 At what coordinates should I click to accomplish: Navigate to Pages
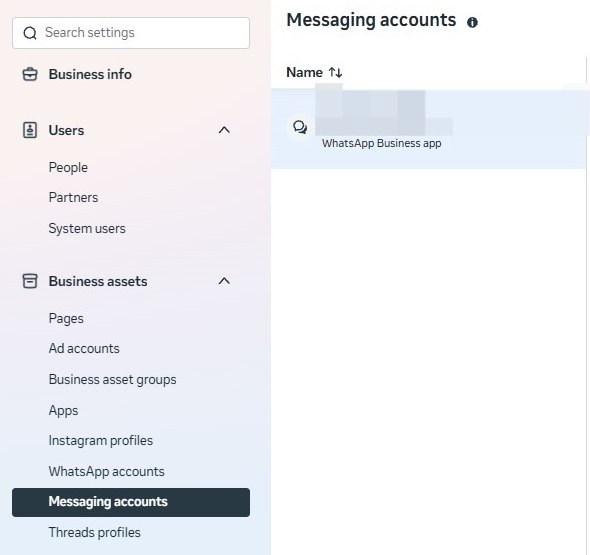pyautogui.click(x=66, y=319)
